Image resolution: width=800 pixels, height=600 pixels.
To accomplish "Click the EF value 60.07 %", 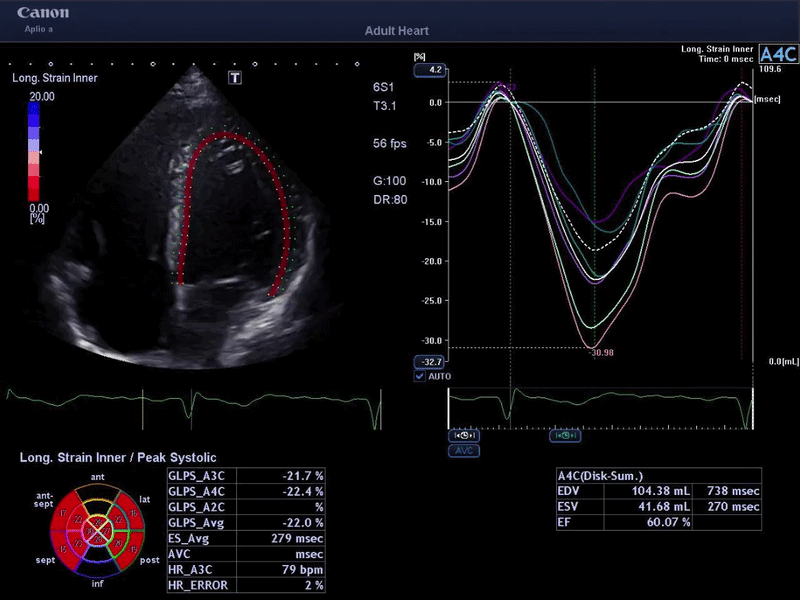I will [668, 522].
